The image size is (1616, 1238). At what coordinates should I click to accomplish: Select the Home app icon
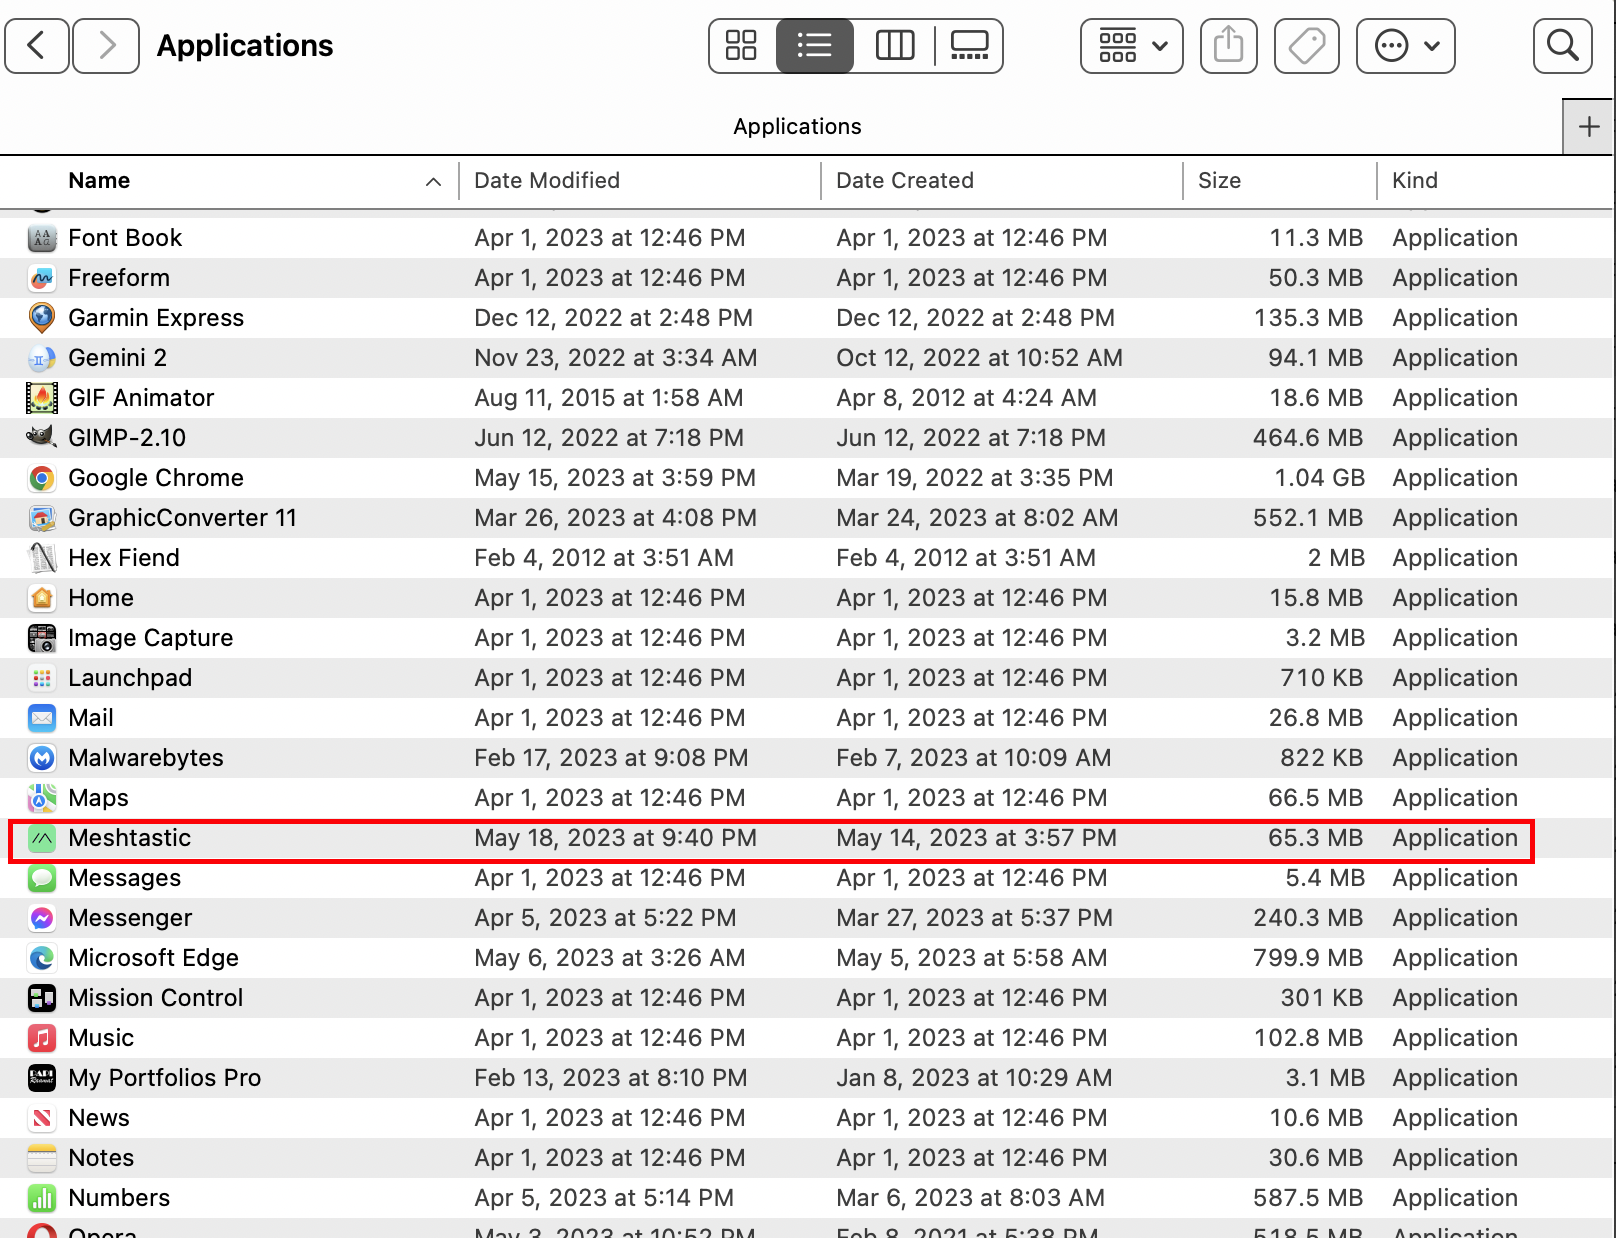point(42,598)
